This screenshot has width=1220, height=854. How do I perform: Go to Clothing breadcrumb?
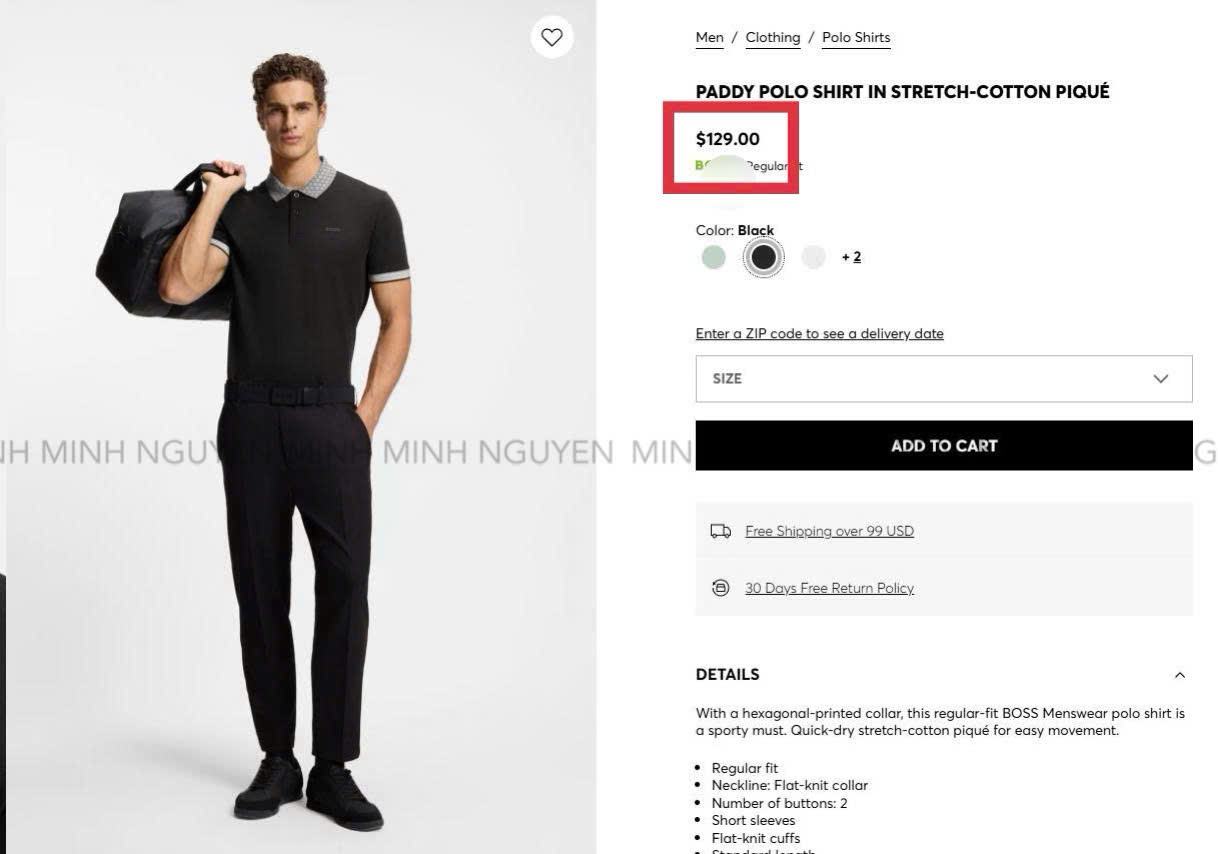click(x=772, y=38)
